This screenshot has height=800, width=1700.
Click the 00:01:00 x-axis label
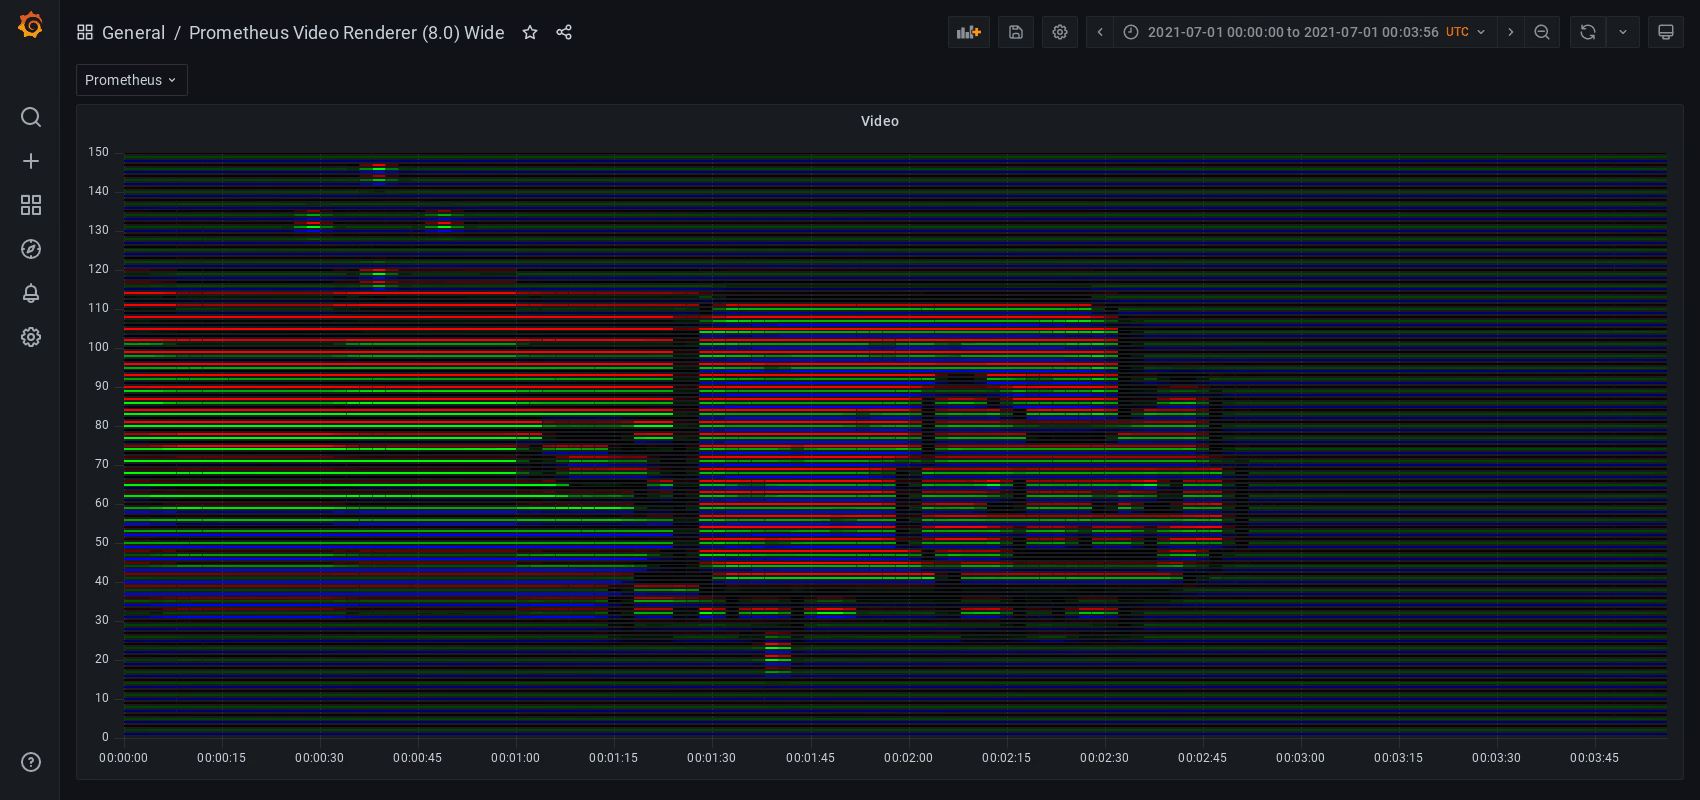pyautogui.click(x=515, y=758)
